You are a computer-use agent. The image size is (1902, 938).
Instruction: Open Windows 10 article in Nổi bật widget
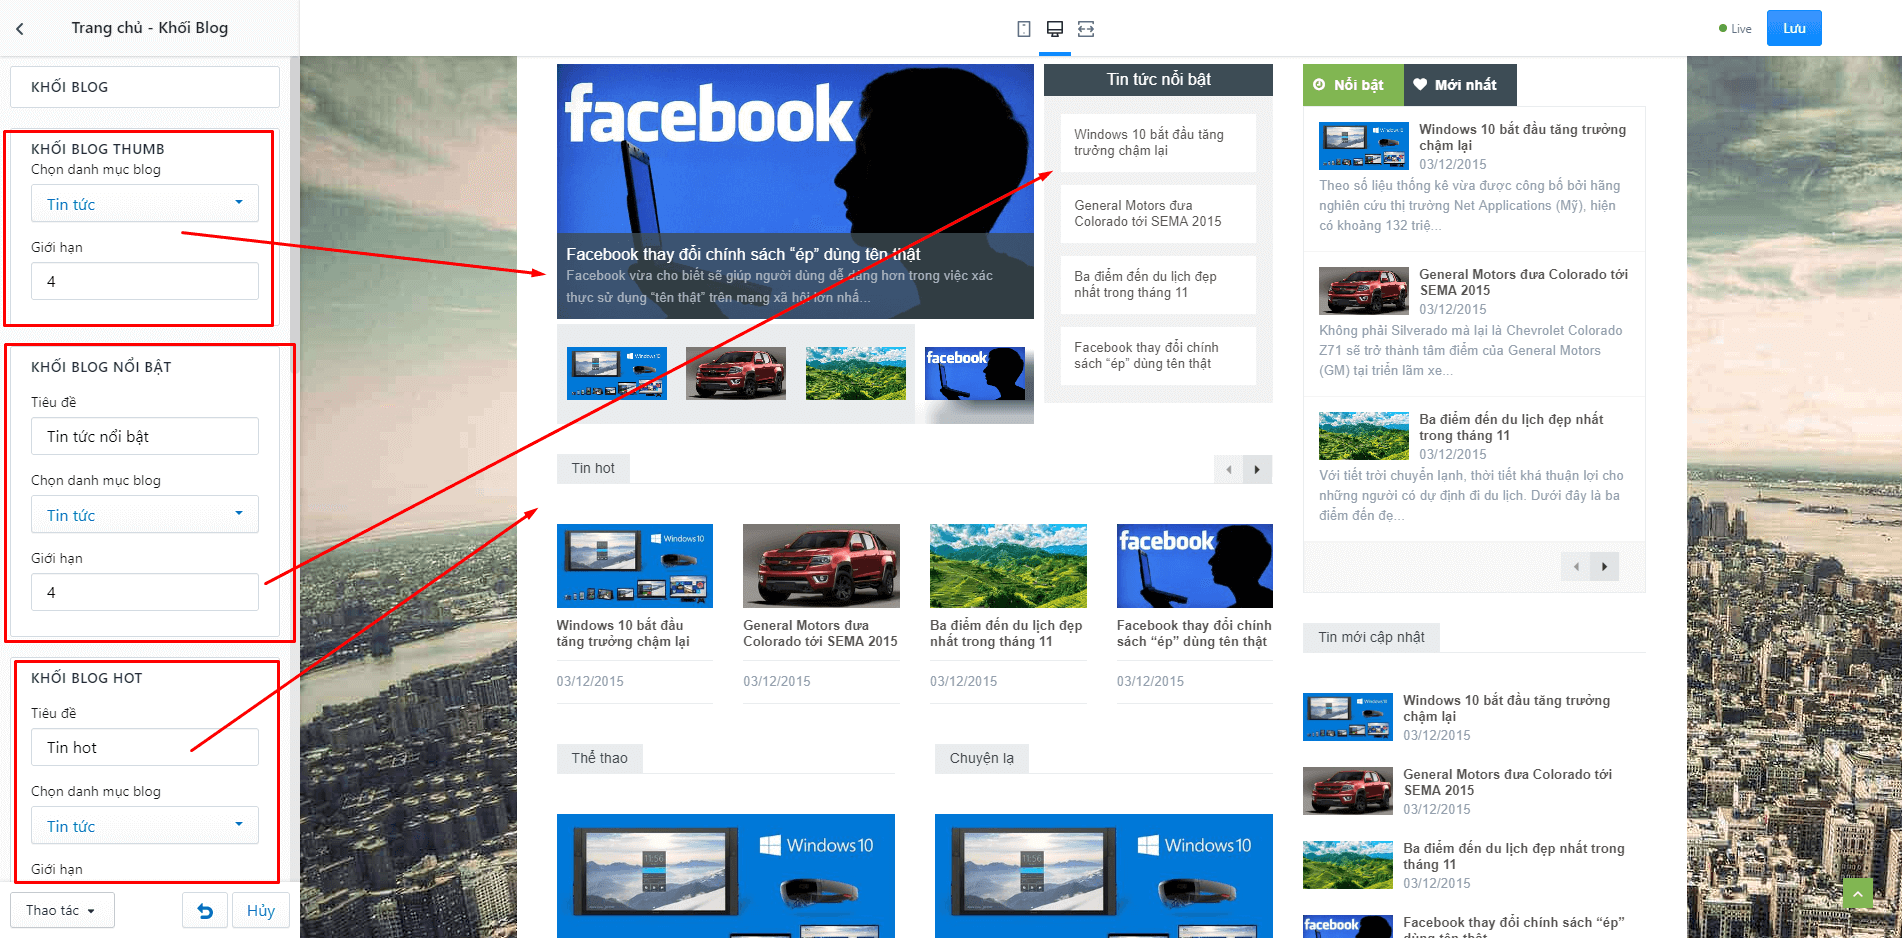(x=1522, y=137)
